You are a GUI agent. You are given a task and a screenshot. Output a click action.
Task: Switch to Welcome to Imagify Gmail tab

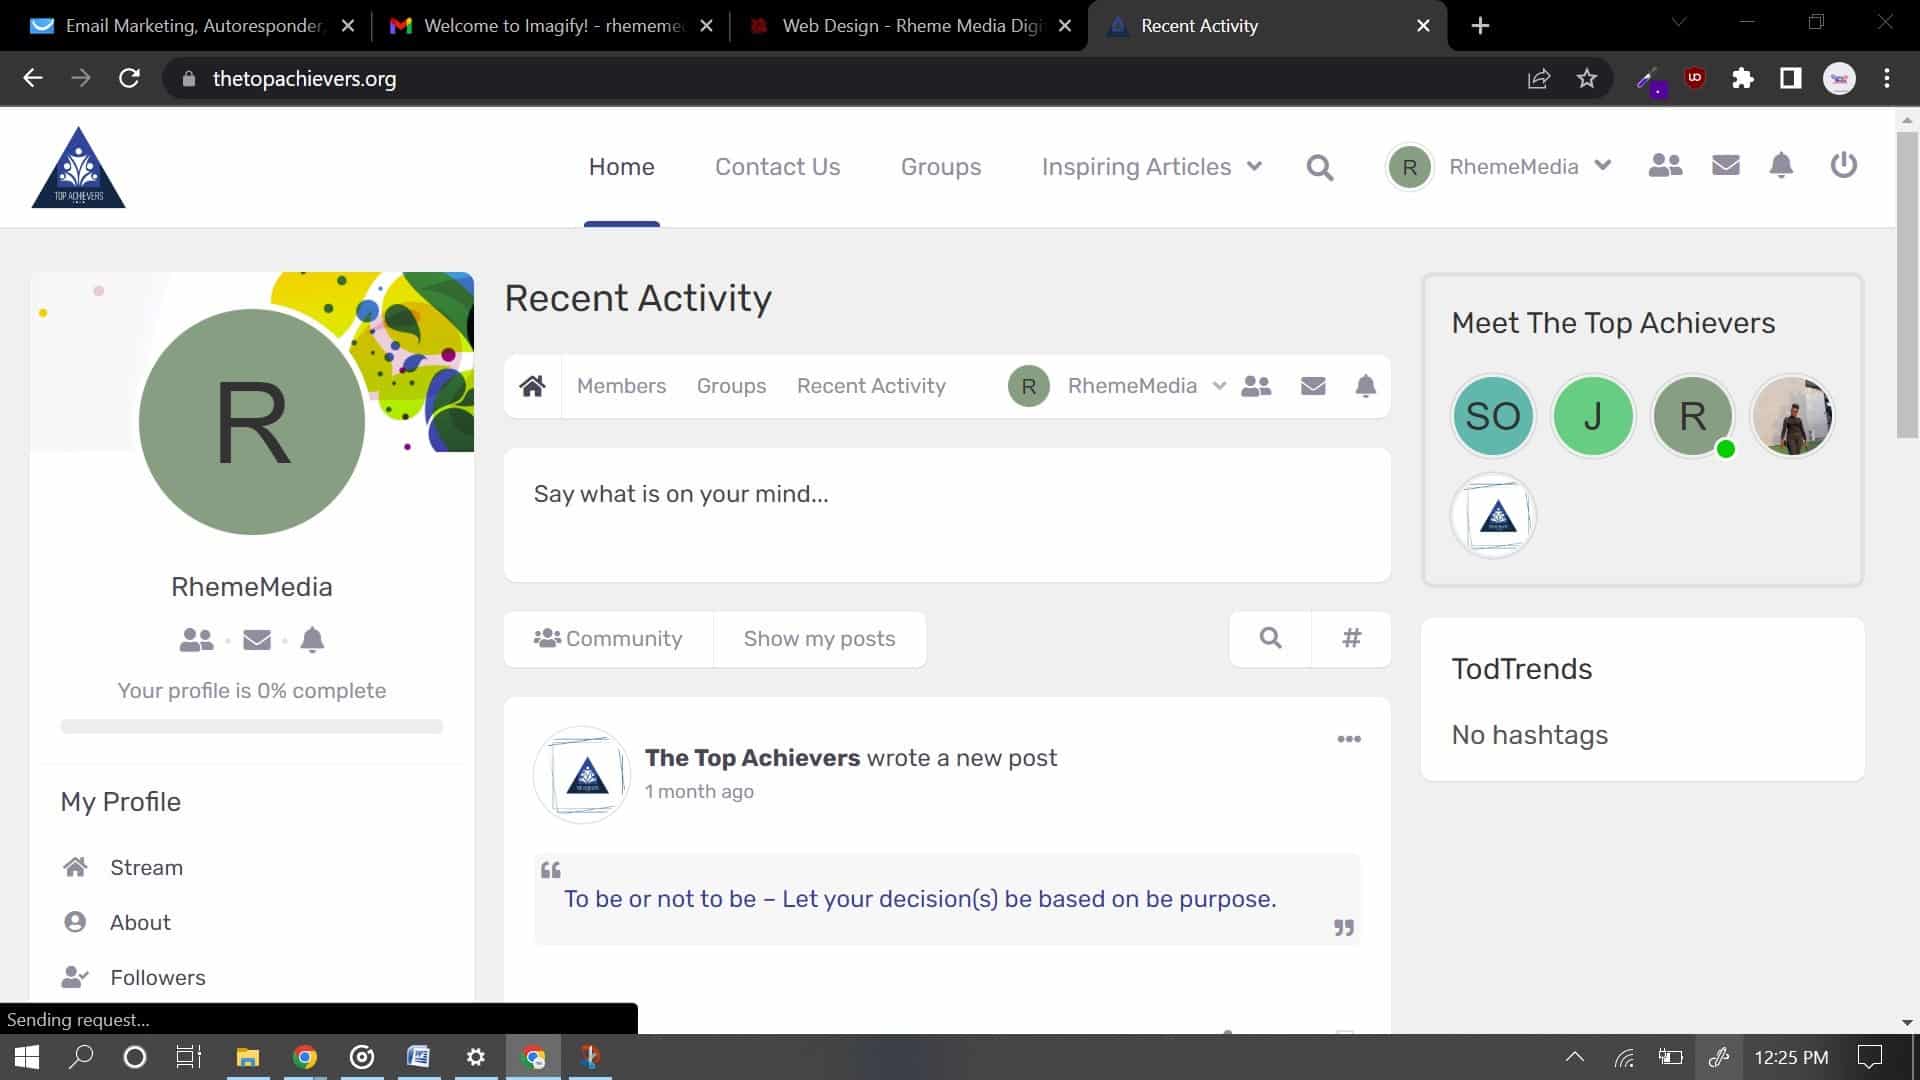[550, 26]
